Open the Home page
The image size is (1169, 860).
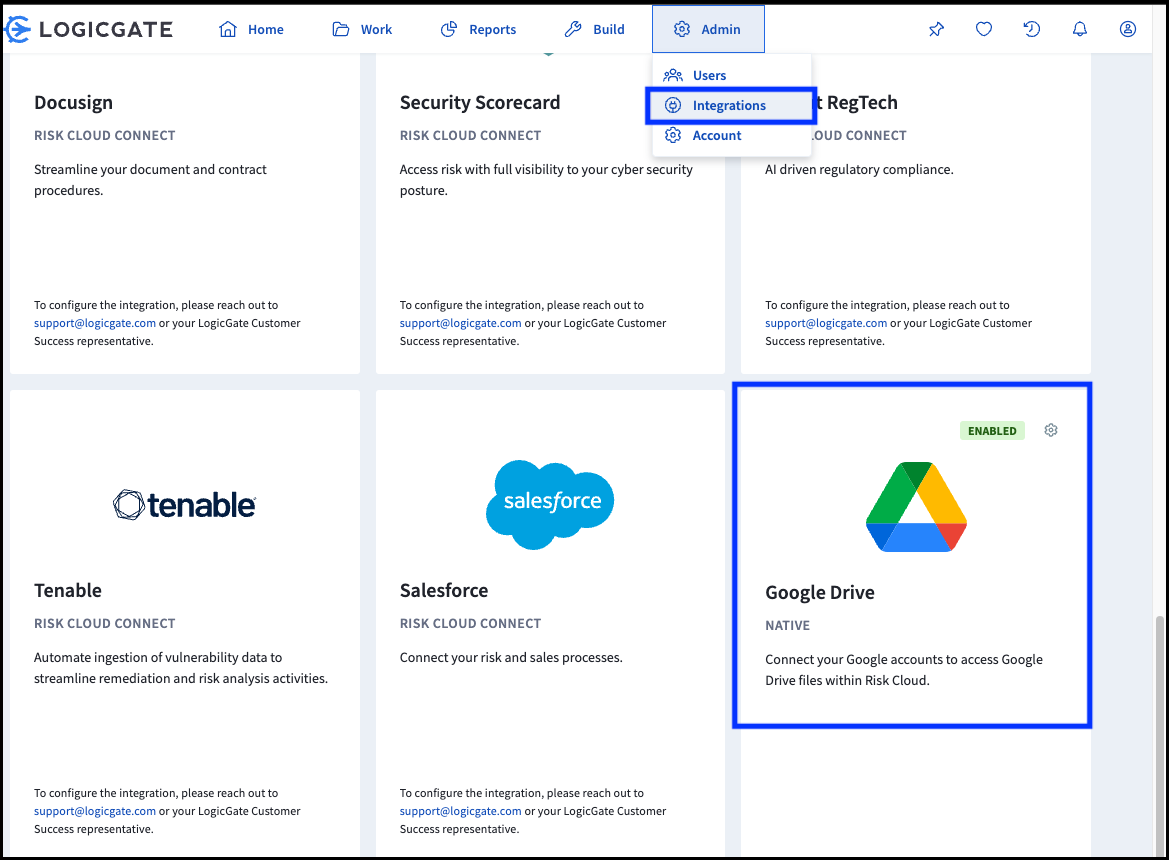251,29
